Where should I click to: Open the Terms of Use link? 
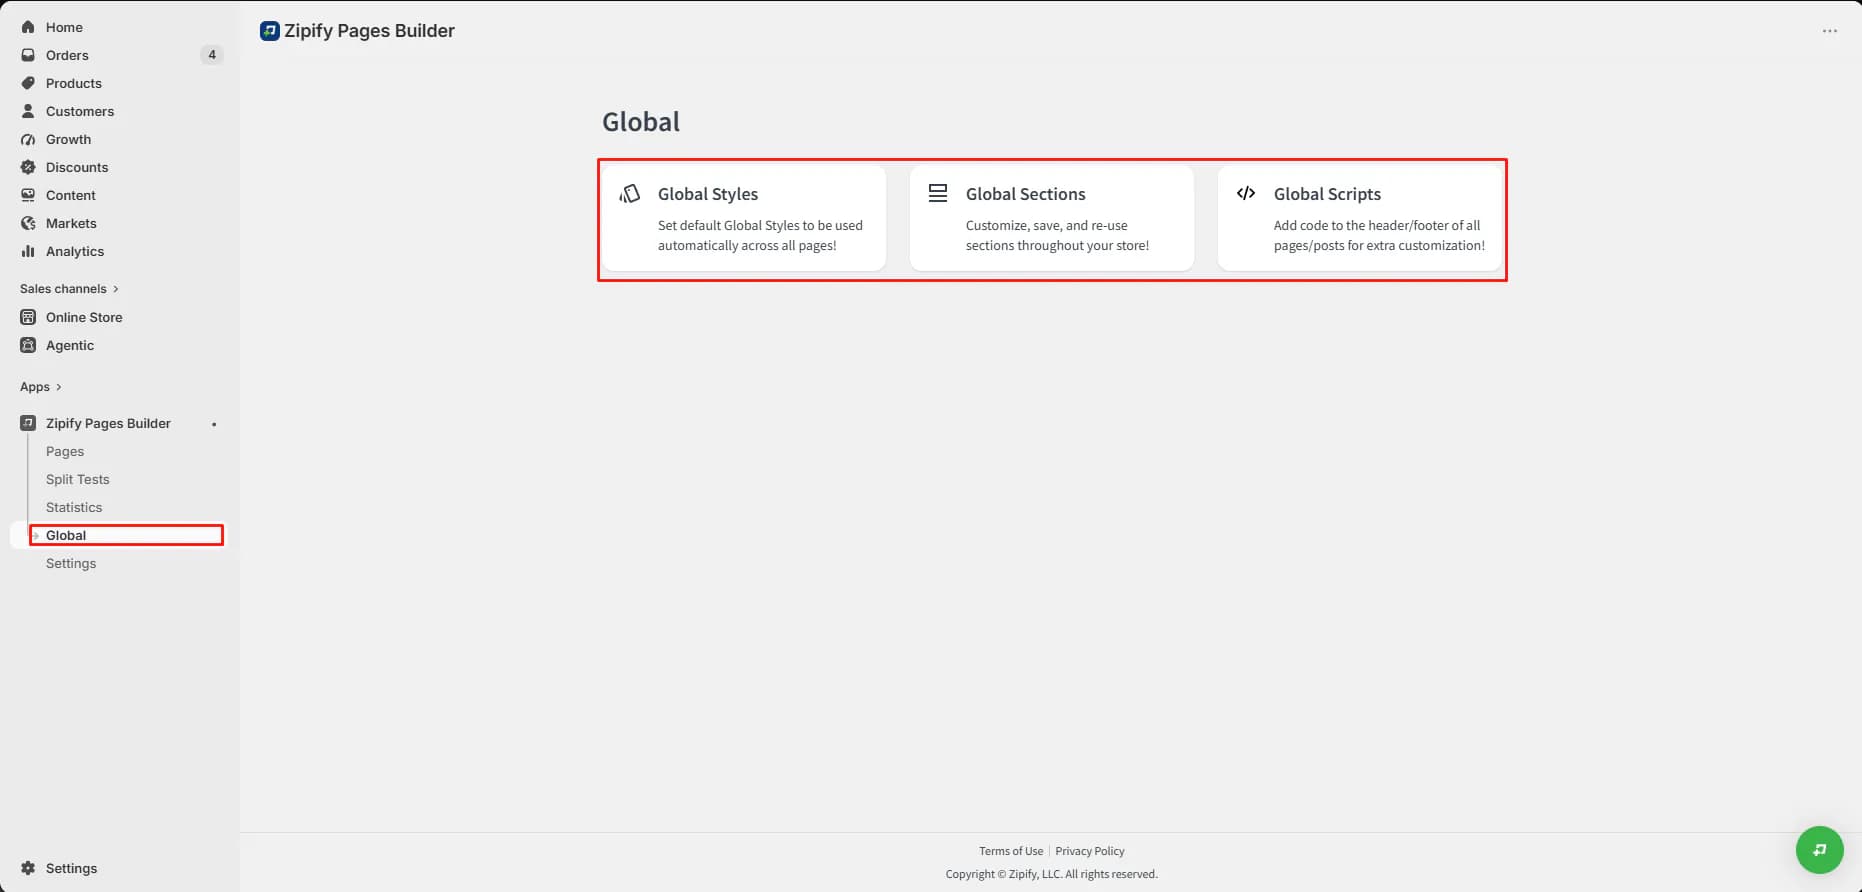tap(1011, 851)
